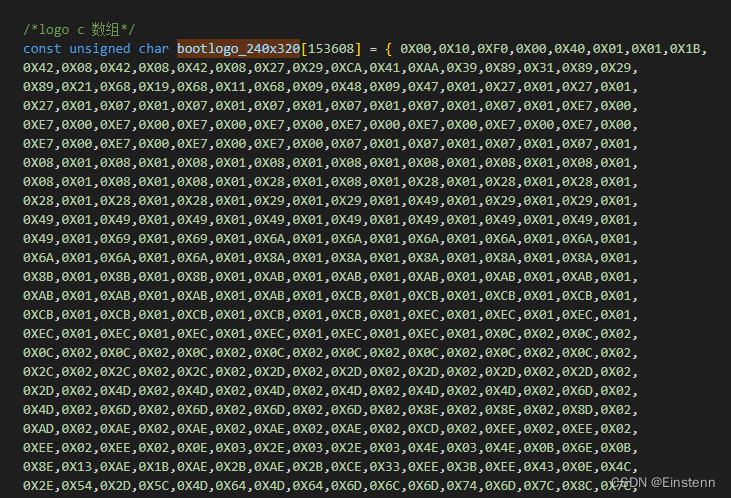Click the hex value 0X6C
This screenshot has width=731, height=498.
tap(385, 486)
